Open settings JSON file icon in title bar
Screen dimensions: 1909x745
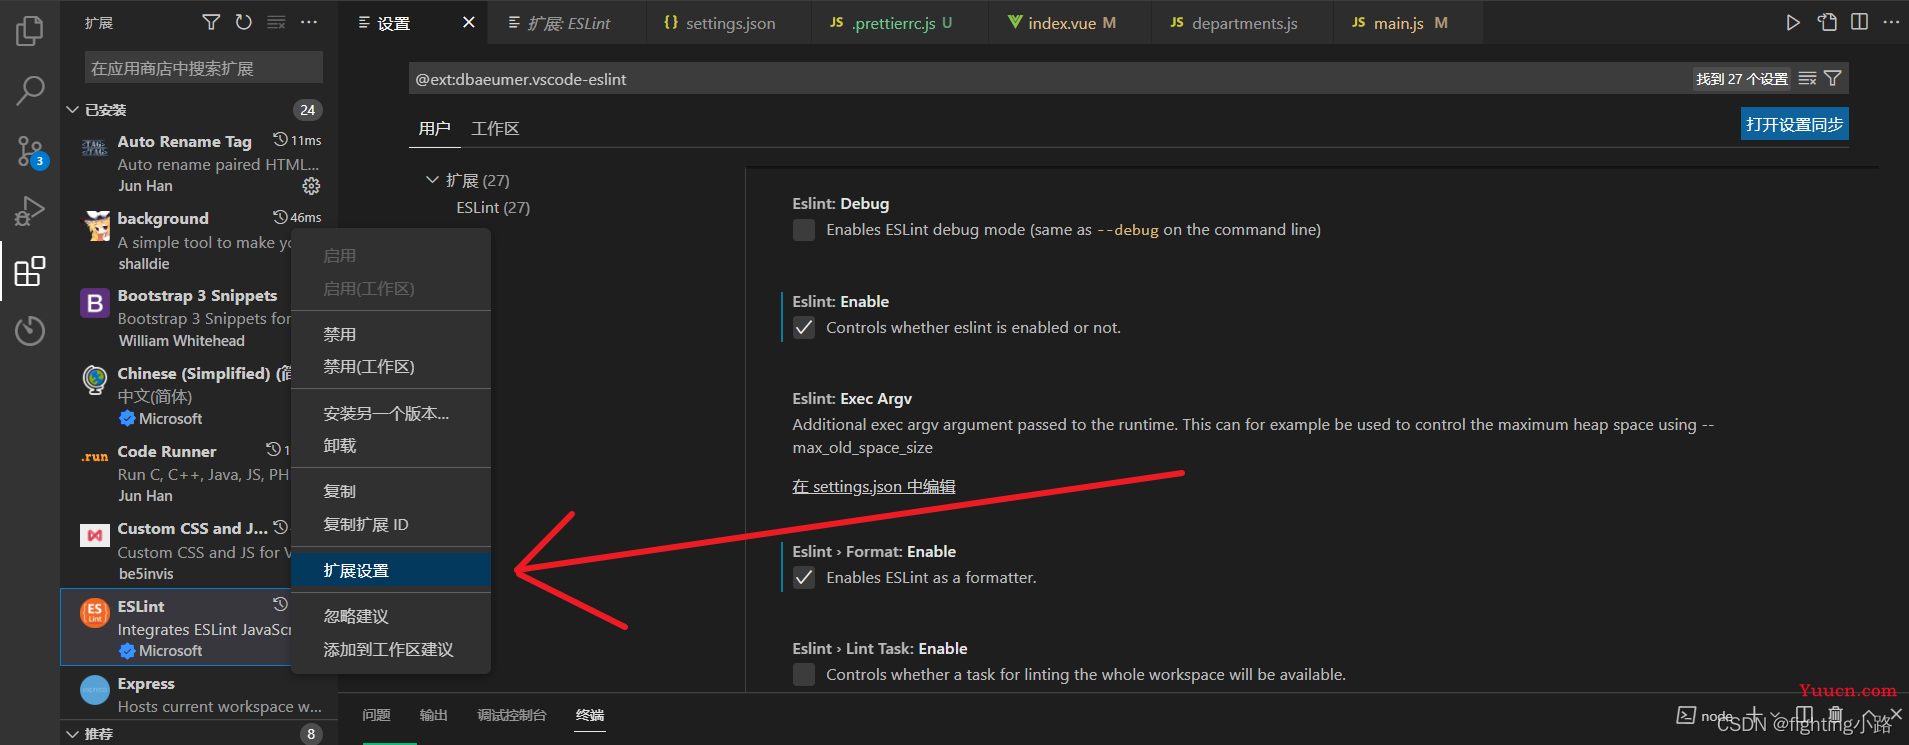point(1827,22)
